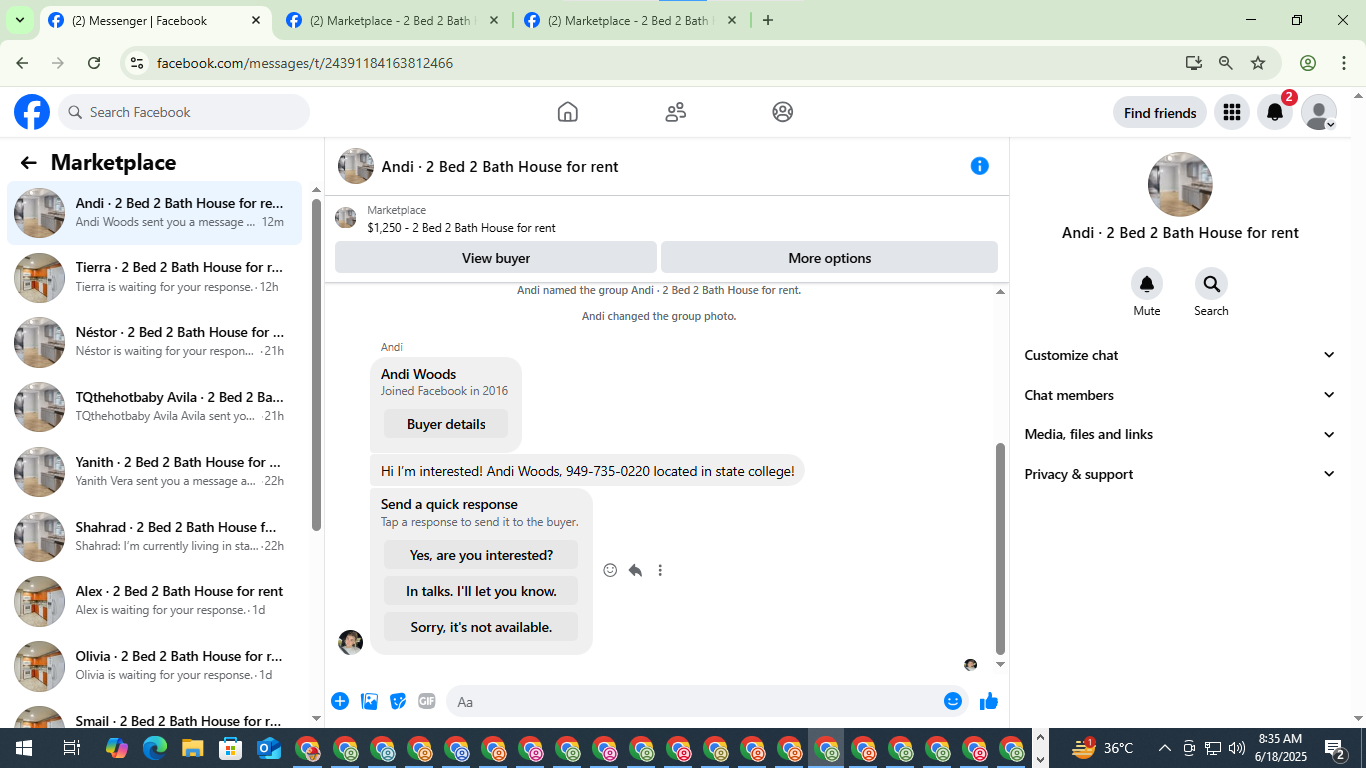Open a new browser tab
The width and height of the screenshot is (1366, 768).
[768, 20]
